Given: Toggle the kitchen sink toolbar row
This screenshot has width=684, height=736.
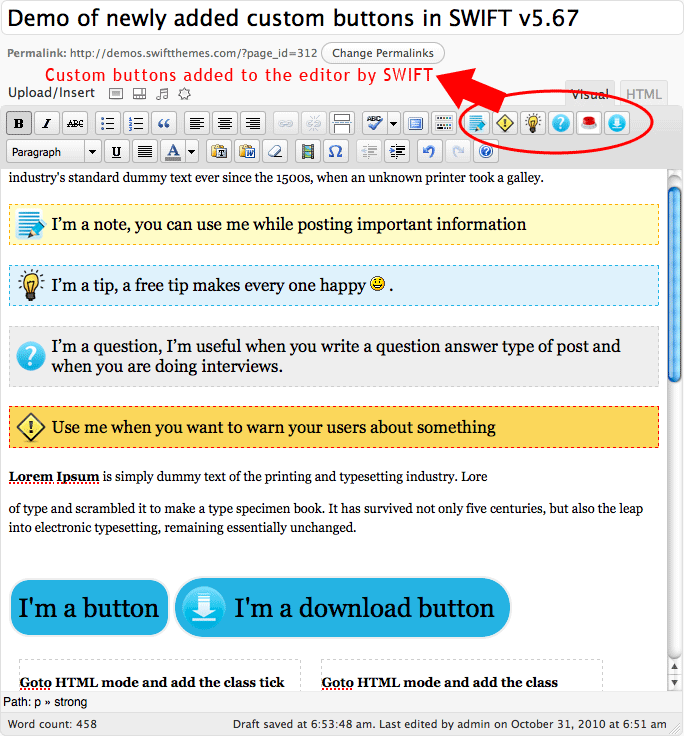Looking at the screenshot, I should [444, 123].
